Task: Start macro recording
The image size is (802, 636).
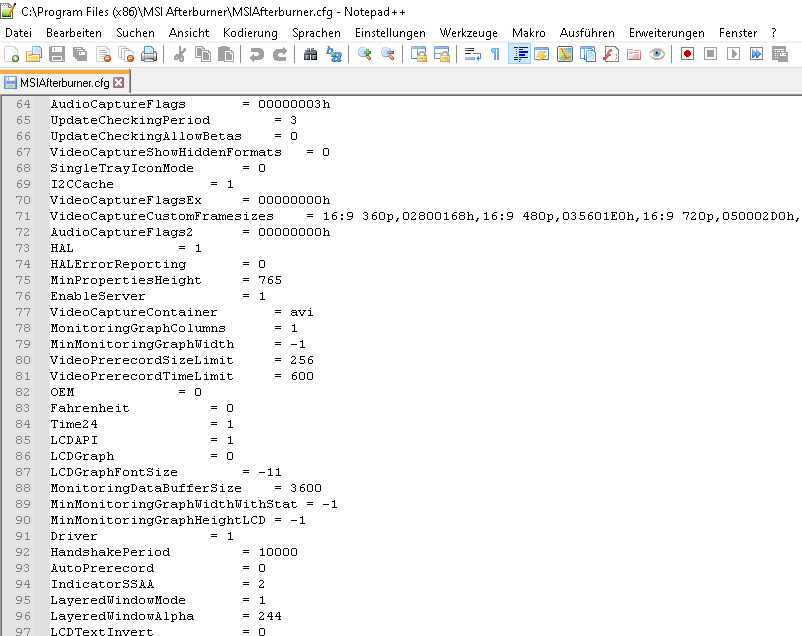Action: point(687,54)
